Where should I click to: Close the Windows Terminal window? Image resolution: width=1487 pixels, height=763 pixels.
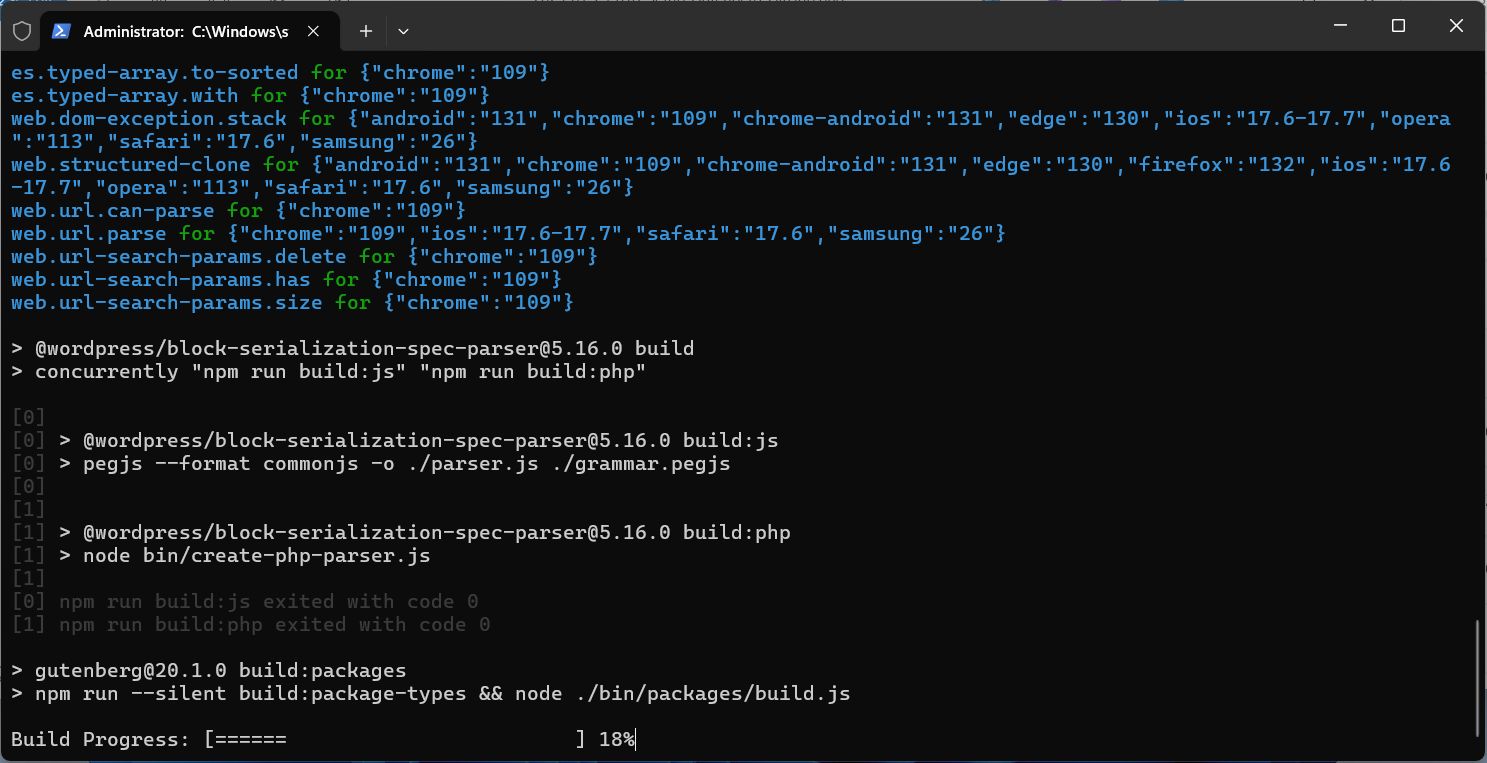coord(1454,27)
